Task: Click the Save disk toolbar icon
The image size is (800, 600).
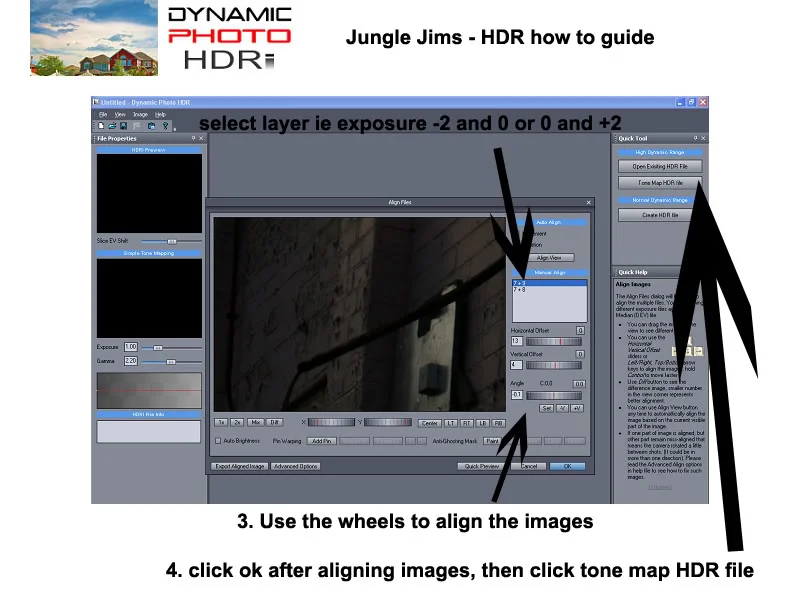Action: tap(123, 126)
